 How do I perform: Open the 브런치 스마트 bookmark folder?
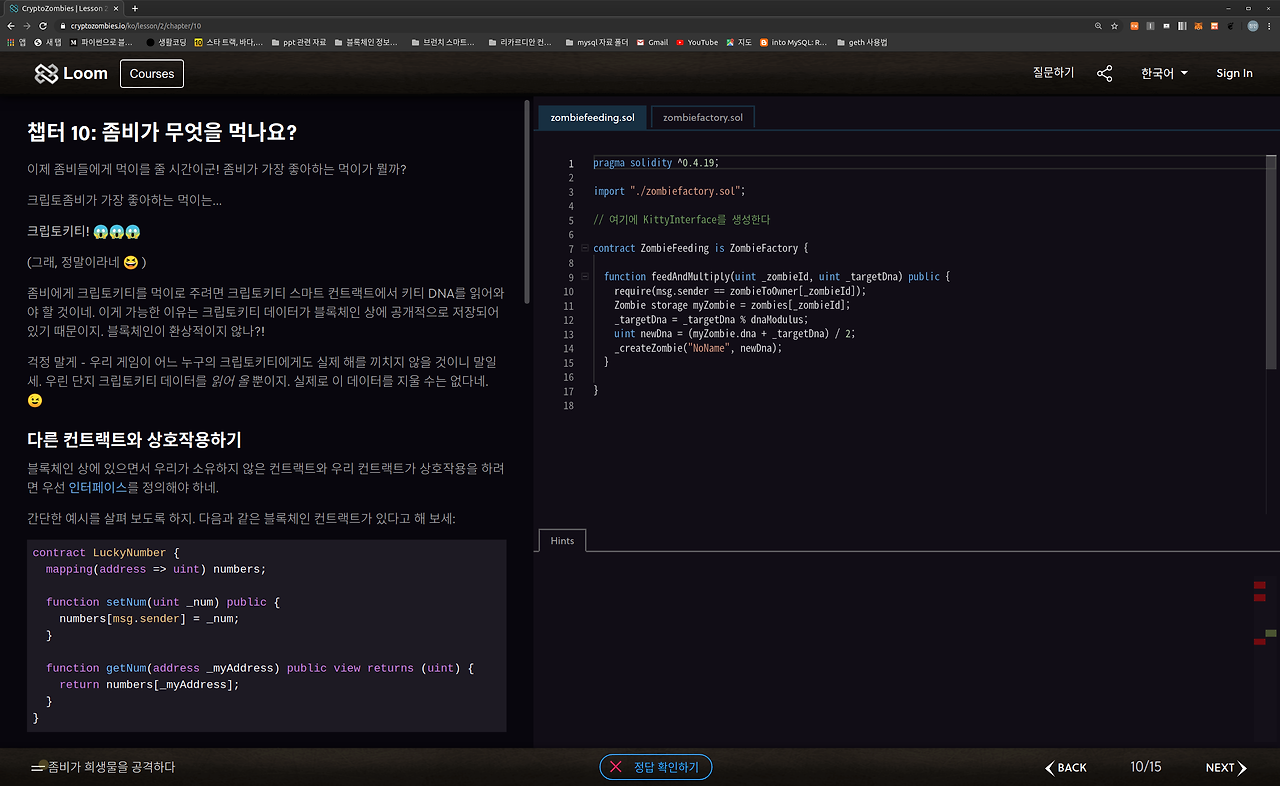pos(443,42)
